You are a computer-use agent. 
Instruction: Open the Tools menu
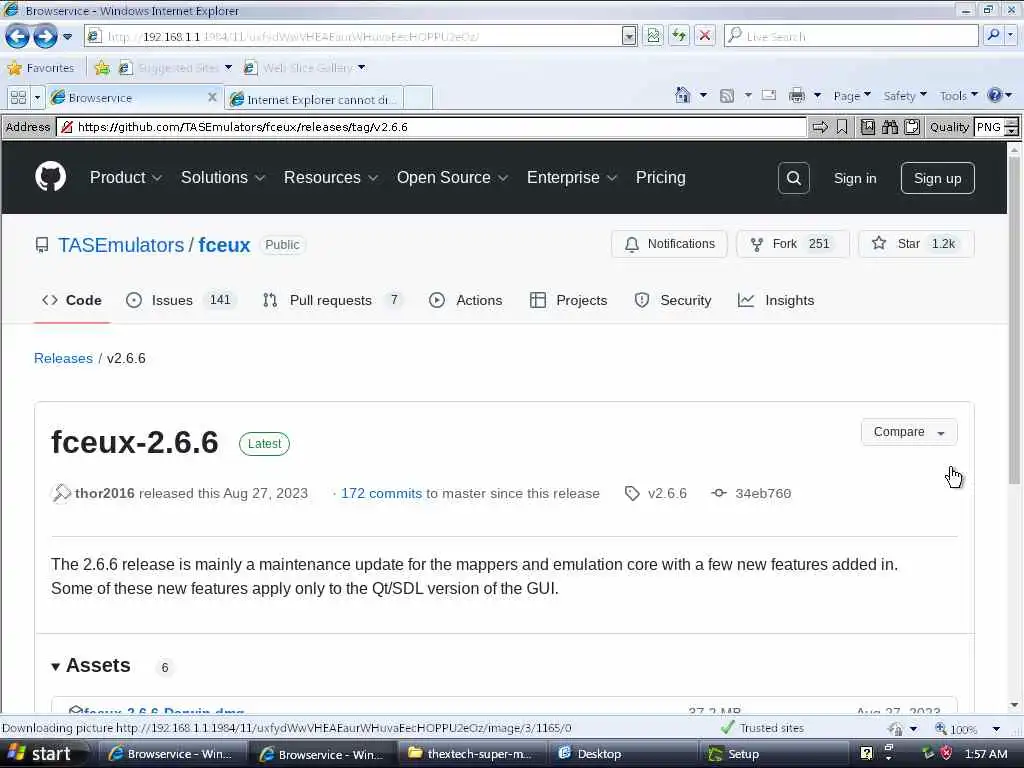pyautogui.click(x=959, y=96)
